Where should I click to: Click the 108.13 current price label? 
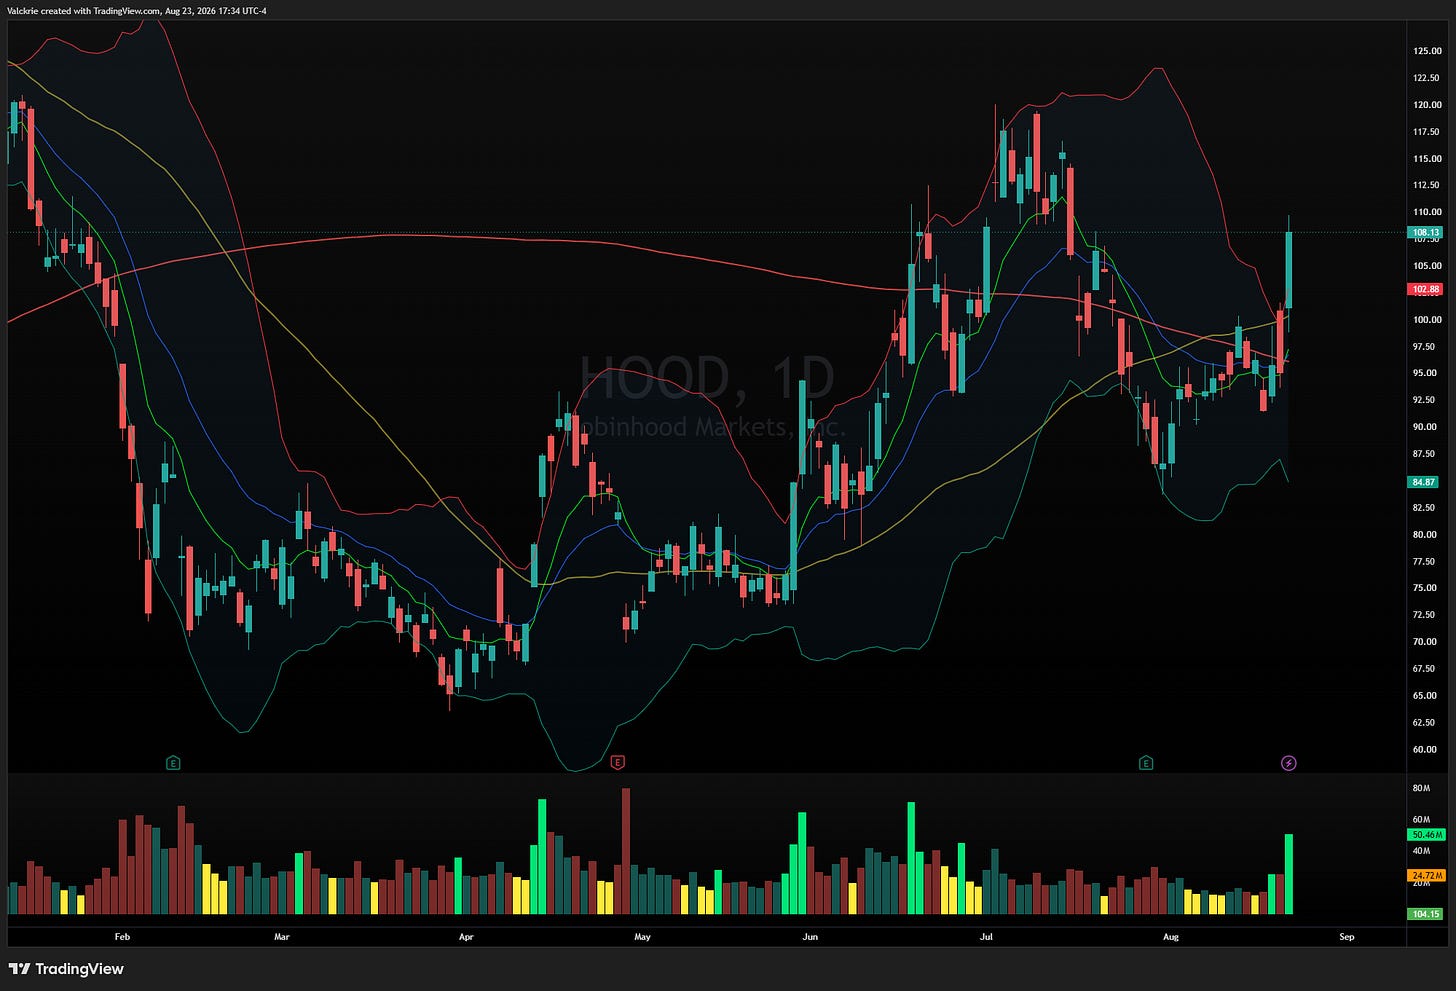pyautogui.click(x=1425, y=233)
